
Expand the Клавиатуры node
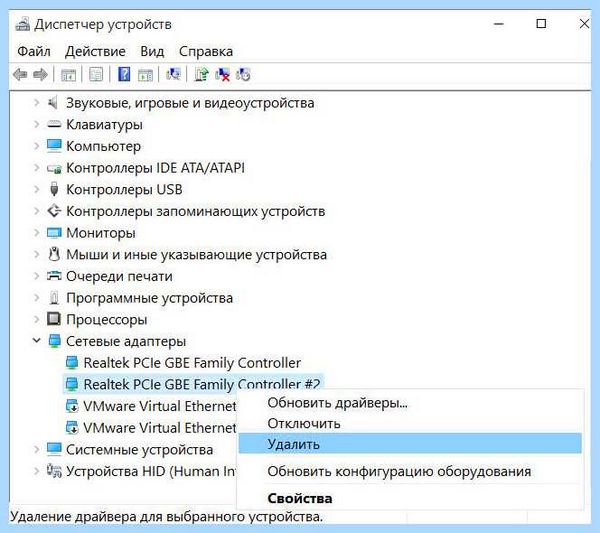(x=36, y=124)
